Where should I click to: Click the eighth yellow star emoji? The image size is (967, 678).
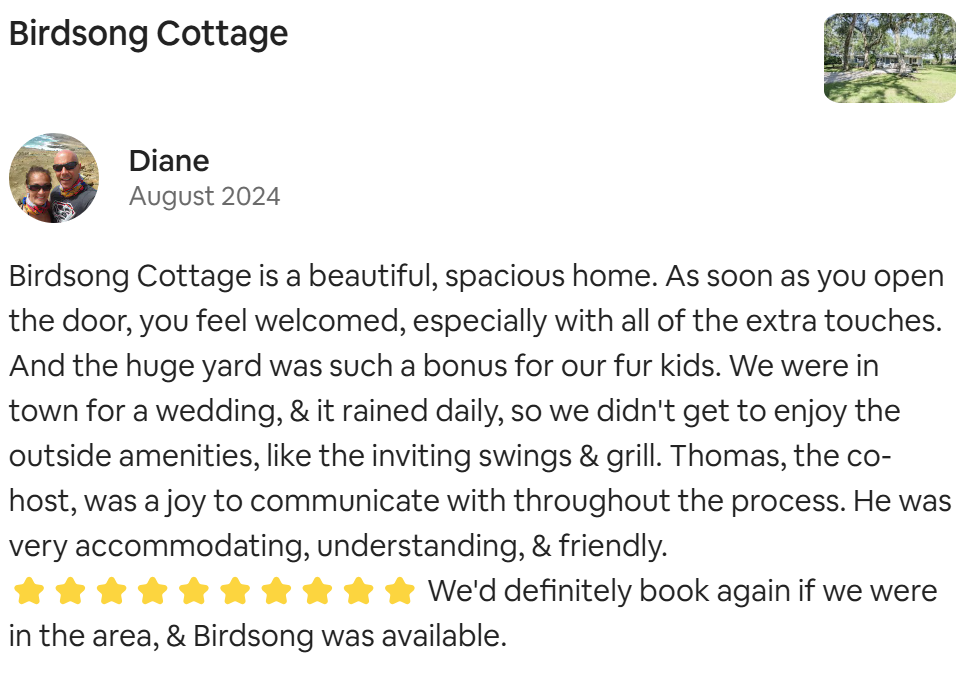[x=318, y=591]
